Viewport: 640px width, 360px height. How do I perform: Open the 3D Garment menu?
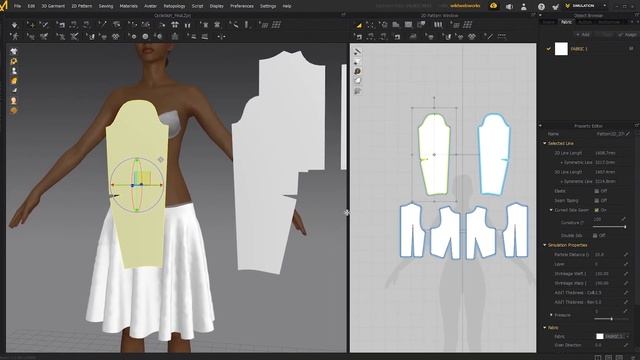[x=53, y=6]
